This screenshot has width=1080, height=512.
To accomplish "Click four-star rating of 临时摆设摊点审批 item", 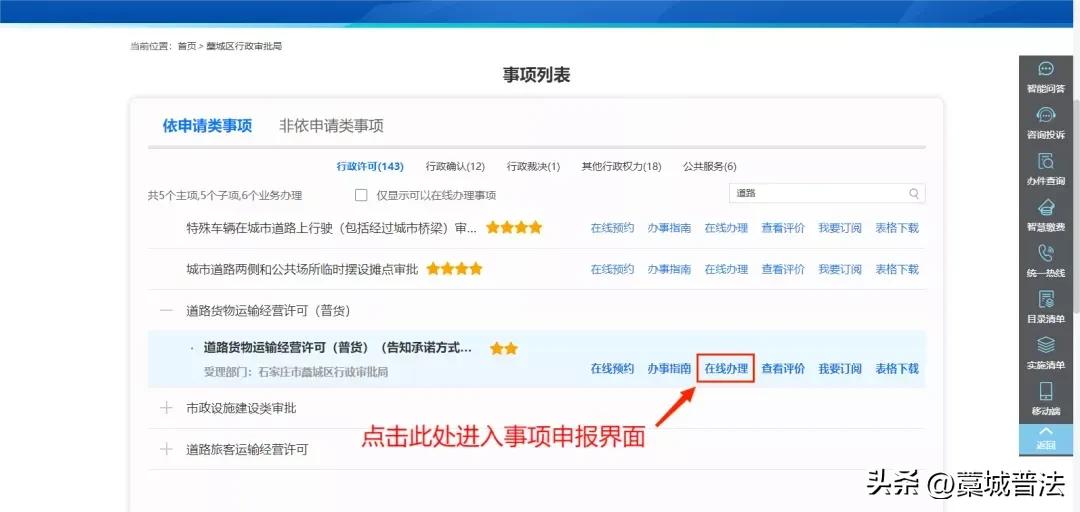I will tap(455, 269).
